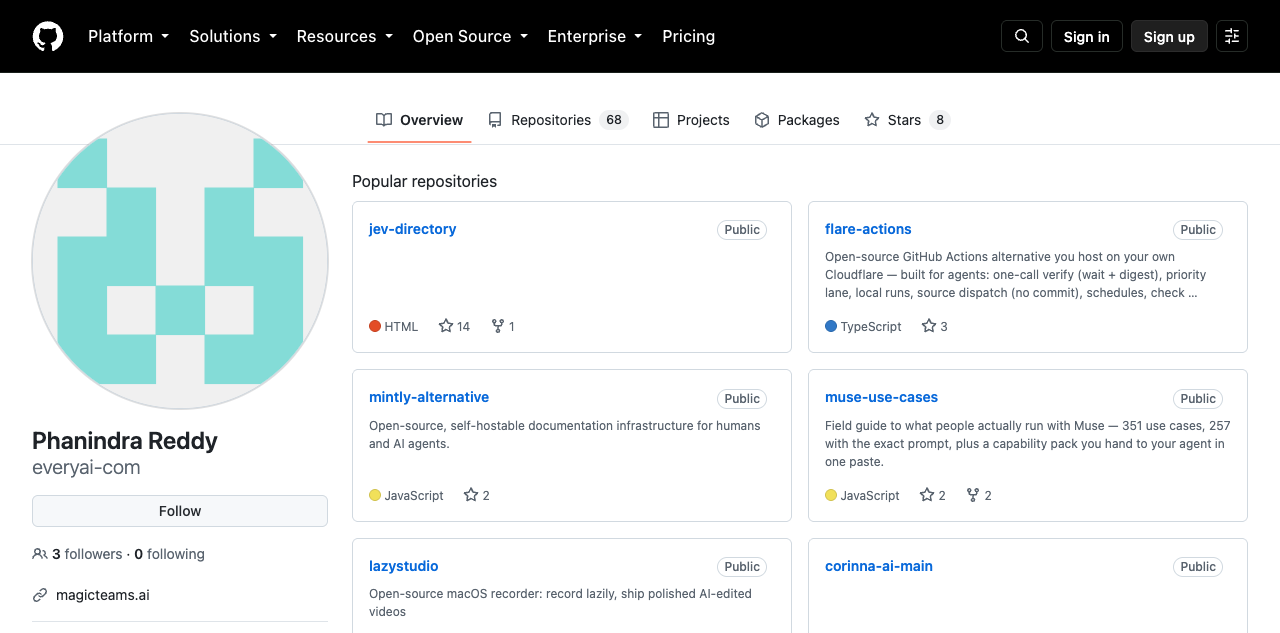Click the Stars count badge 8
This screenshot has height=633, width=1280.
click(939, 120)
